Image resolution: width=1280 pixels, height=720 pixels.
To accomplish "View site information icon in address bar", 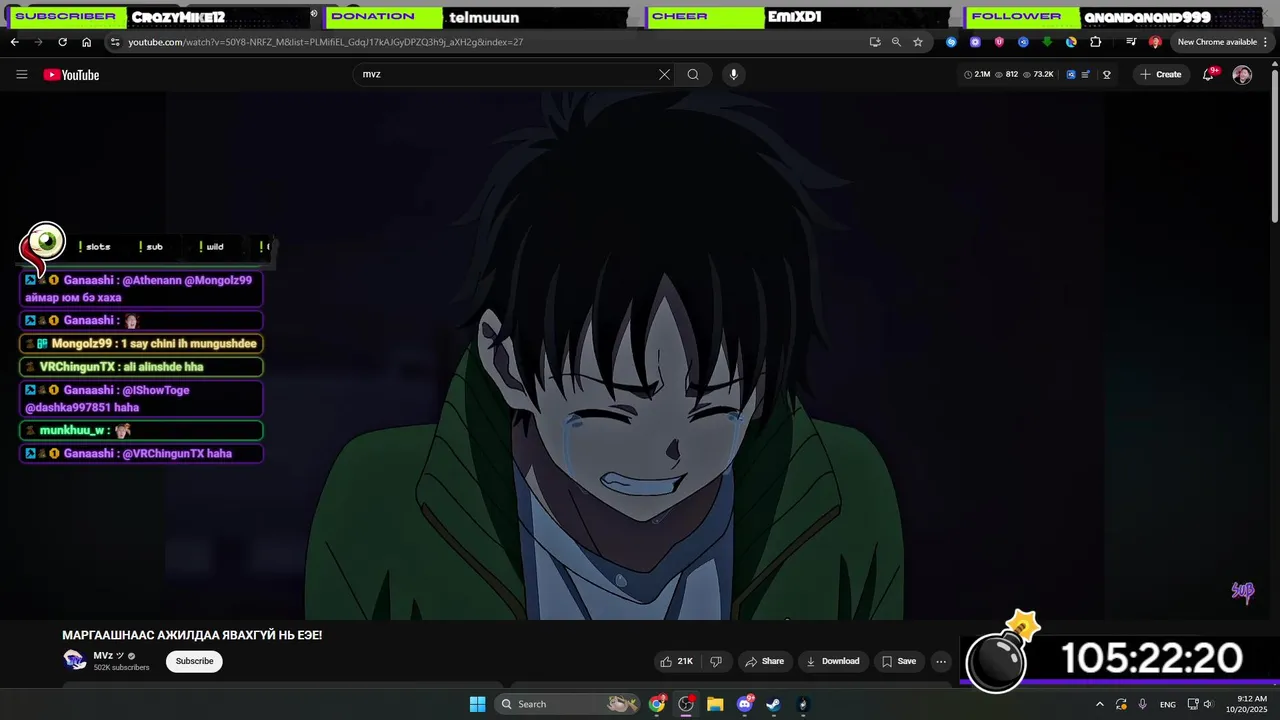I will pyautogui.click(x=115, y=42).
